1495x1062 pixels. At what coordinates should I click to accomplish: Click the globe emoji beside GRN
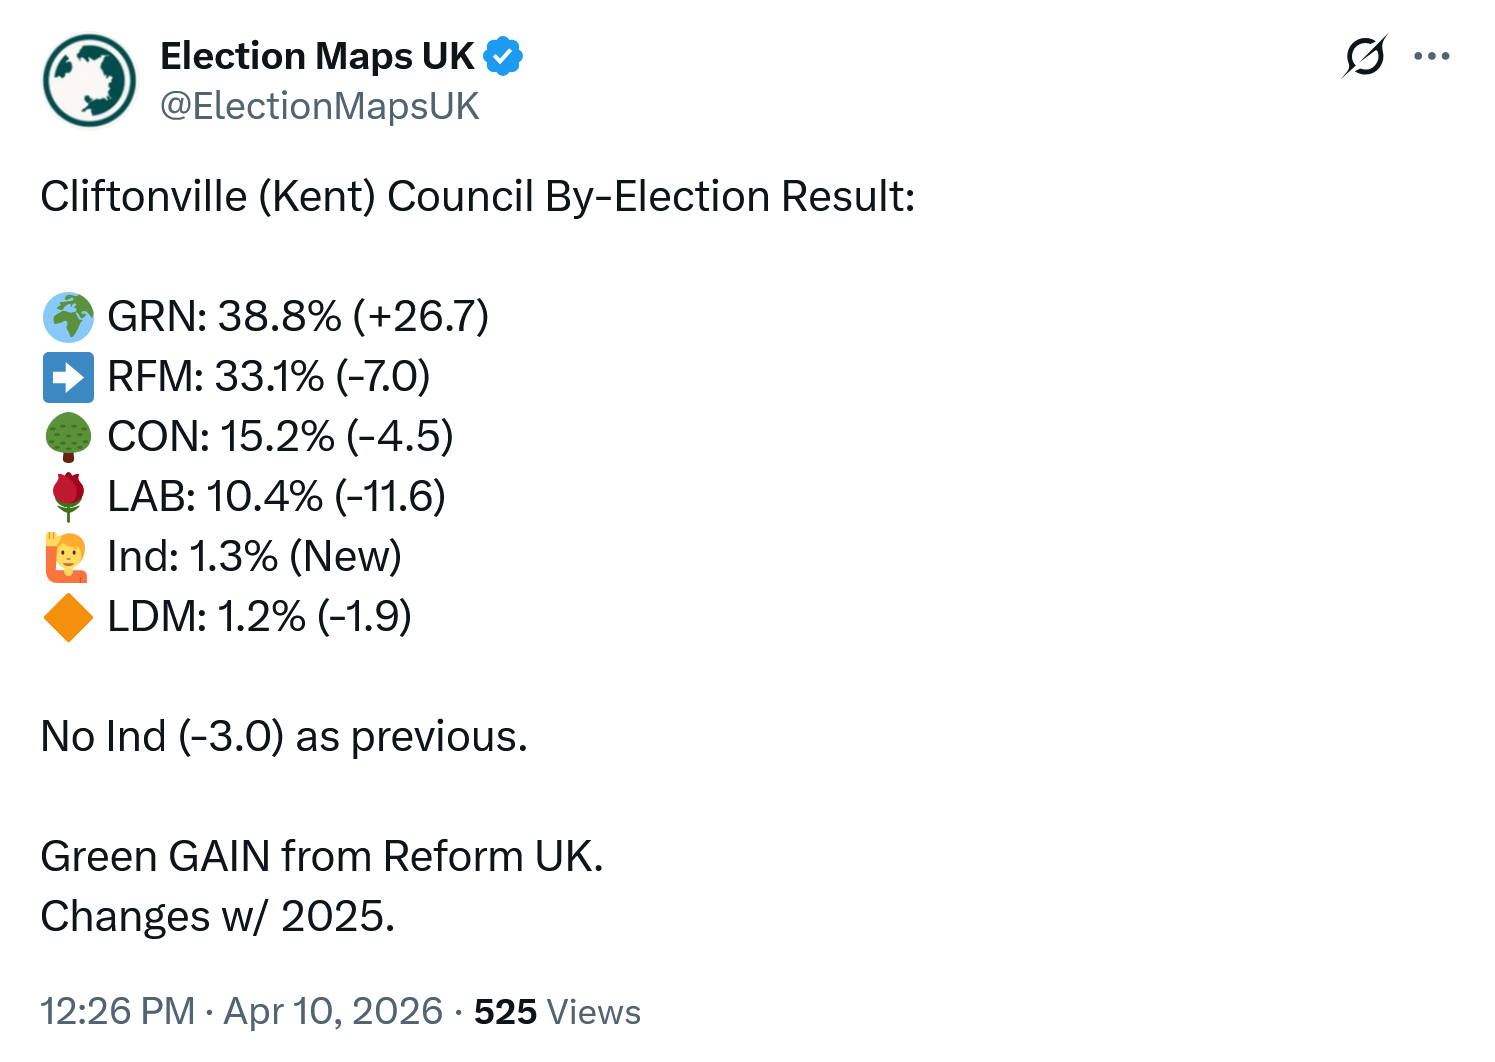(x=68, y=317)
